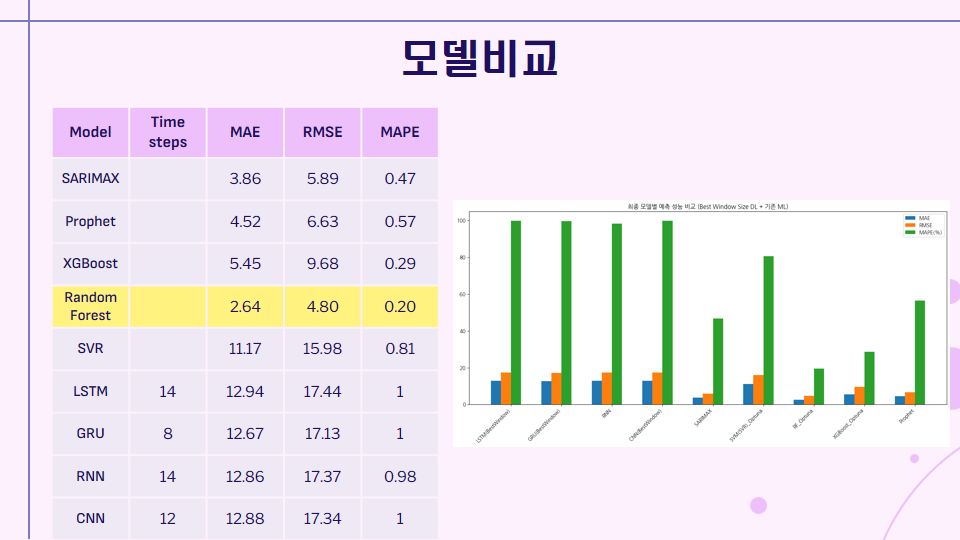Click the SVR RMSE value 15.98

(x=323, y=349)
